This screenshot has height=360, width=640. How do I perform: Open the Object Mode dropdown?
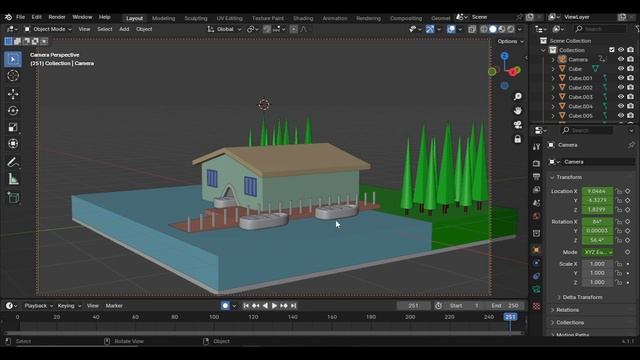[48, 29]
